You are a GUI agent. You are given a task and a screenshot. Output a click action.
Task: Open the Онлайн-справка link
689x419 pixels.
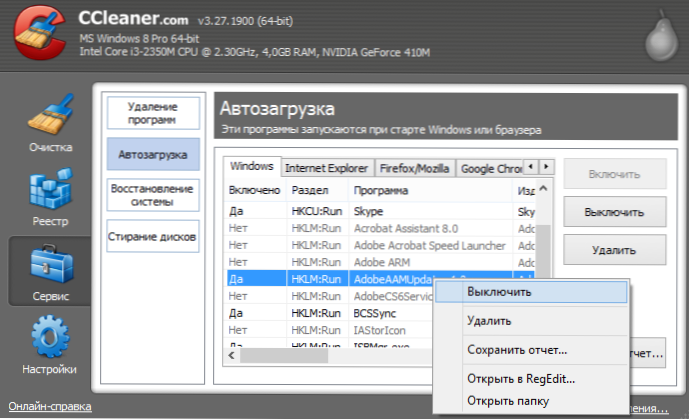(x=50, y=406)
